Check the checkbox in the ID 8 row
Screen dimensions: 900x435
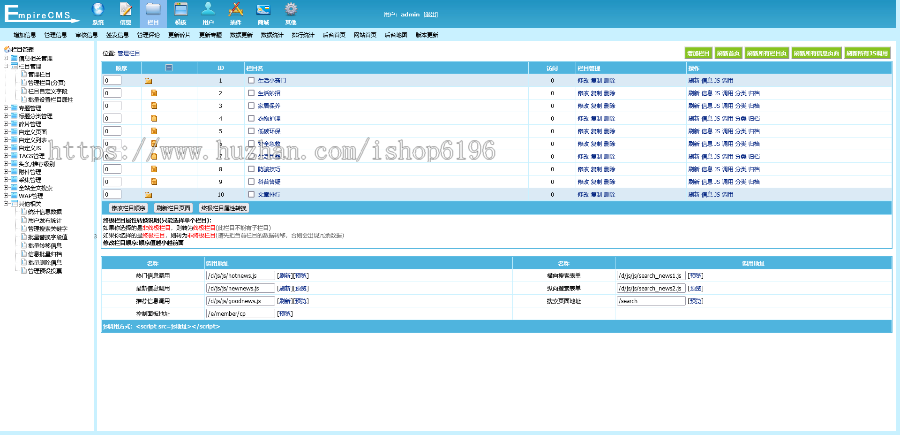(x=251, y=169)
